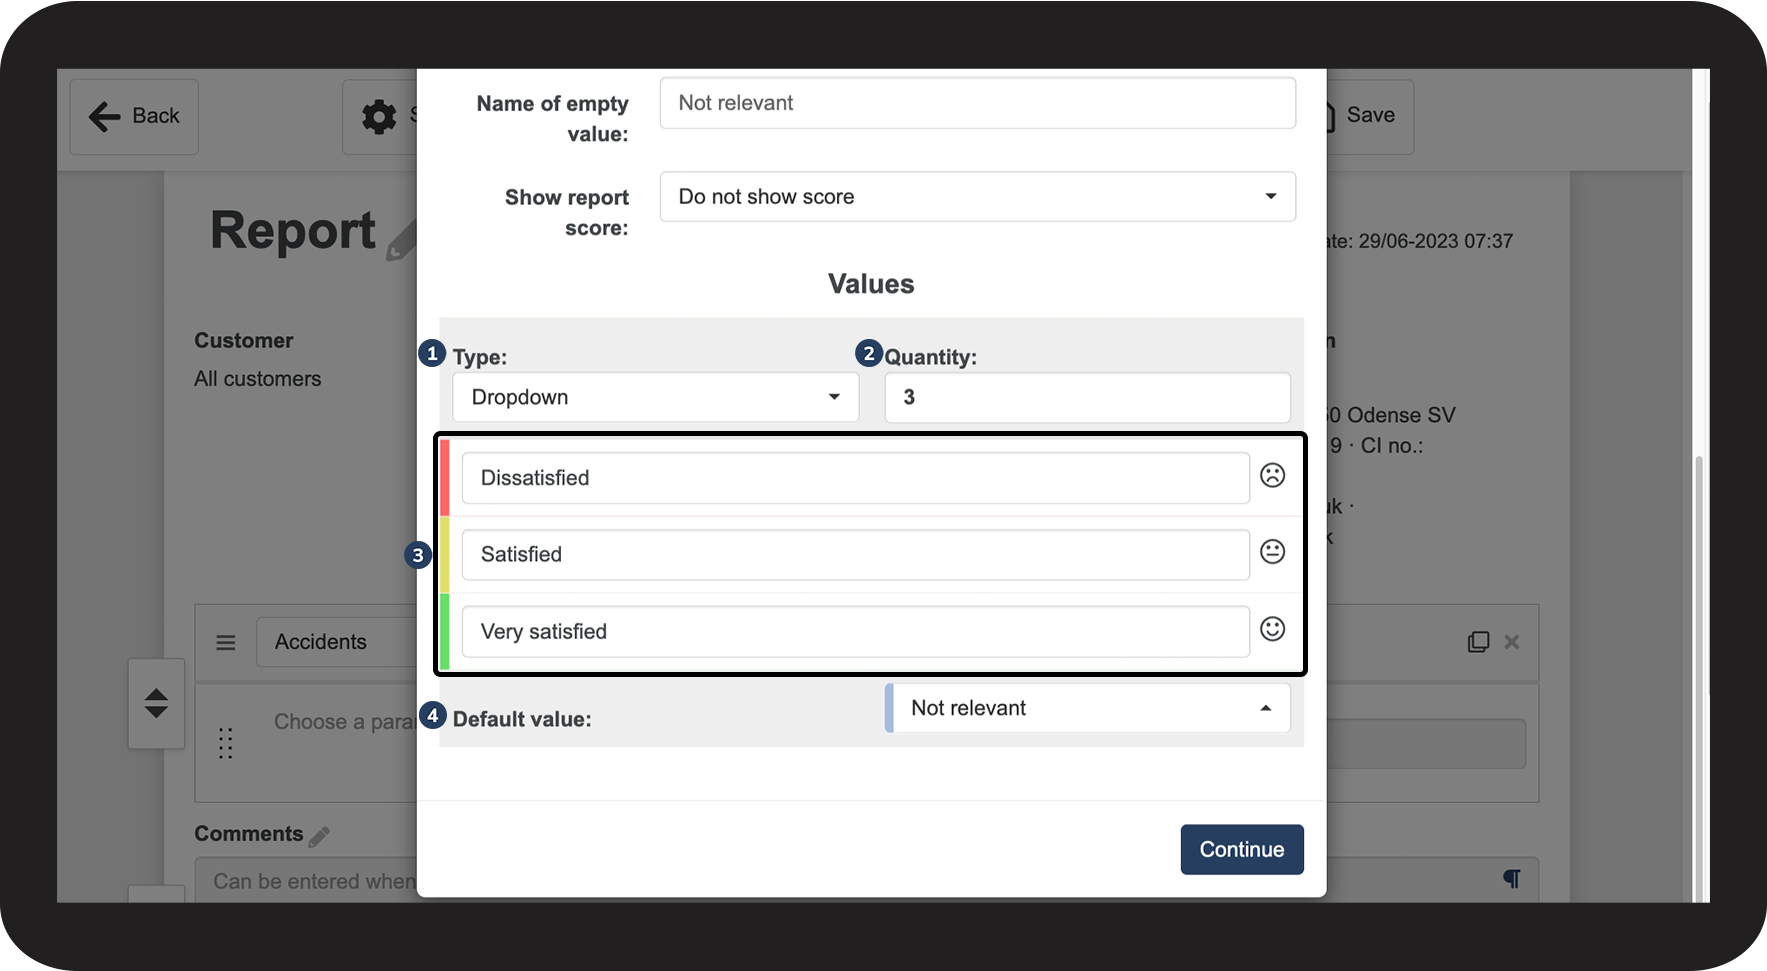1767x971 pixels.
Task: Click the sad face icon beside Dissatisfied
Action: coord(1272,475)
